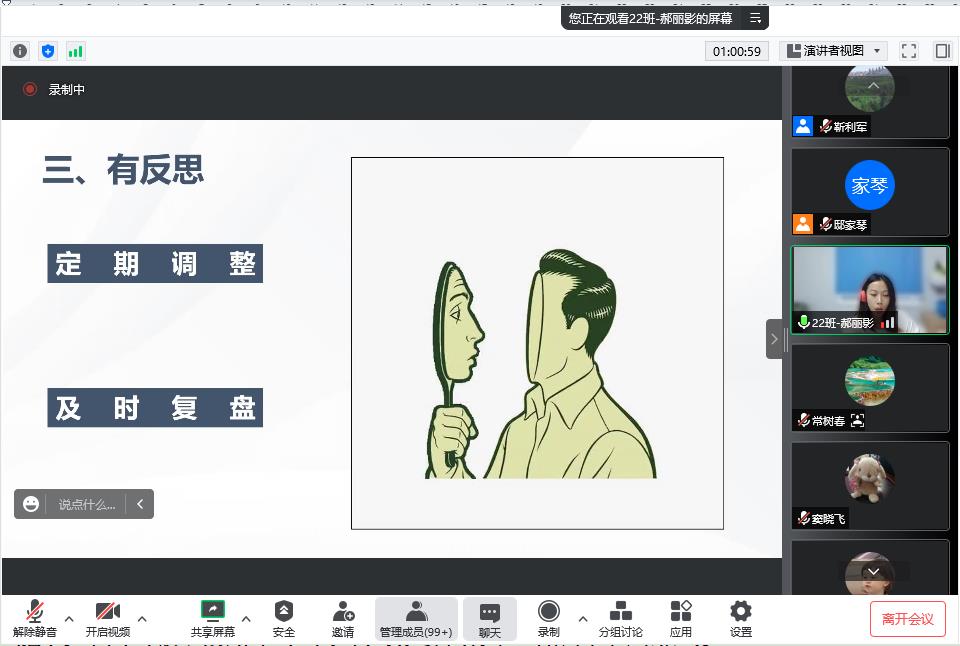Click the meeting info icon
Image resolution: width=960 pixels, height=646 pixels.
(x=20, y=51)
